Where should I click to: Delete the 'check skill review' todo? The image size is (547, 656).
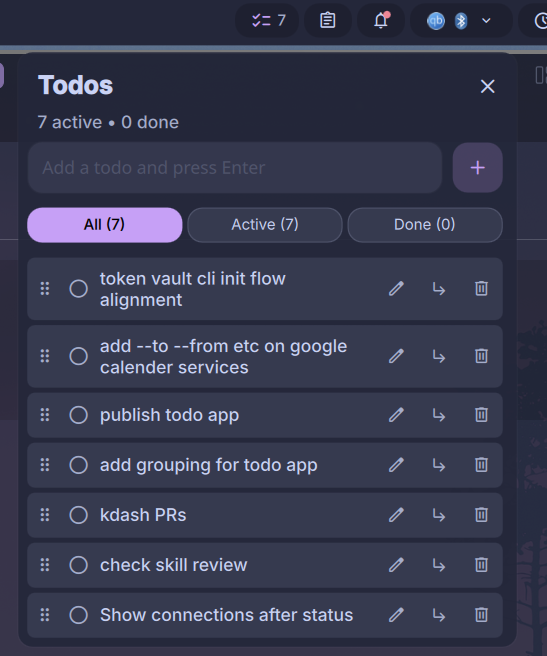coord(481,565)
